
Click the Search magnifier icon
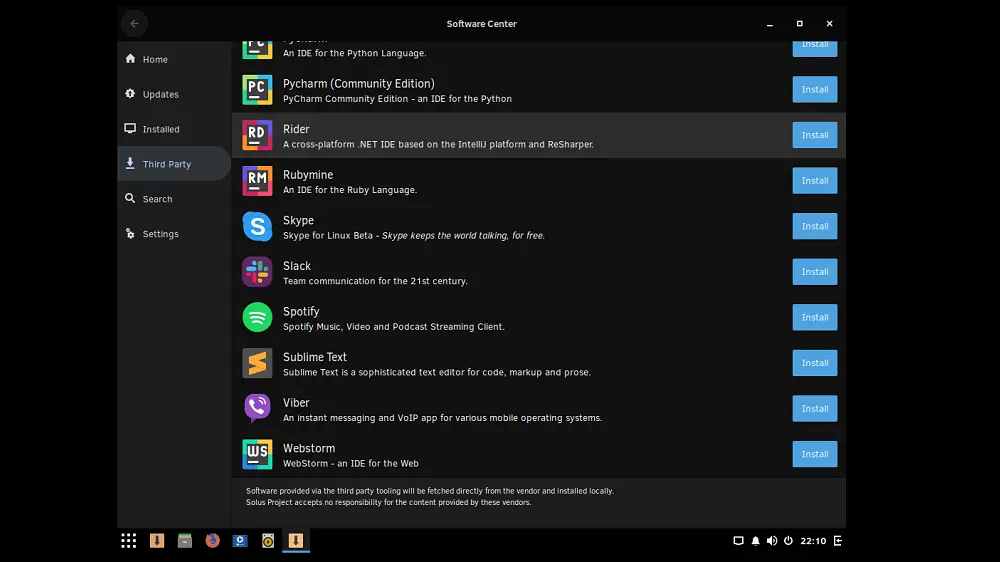tap(130, 198)
